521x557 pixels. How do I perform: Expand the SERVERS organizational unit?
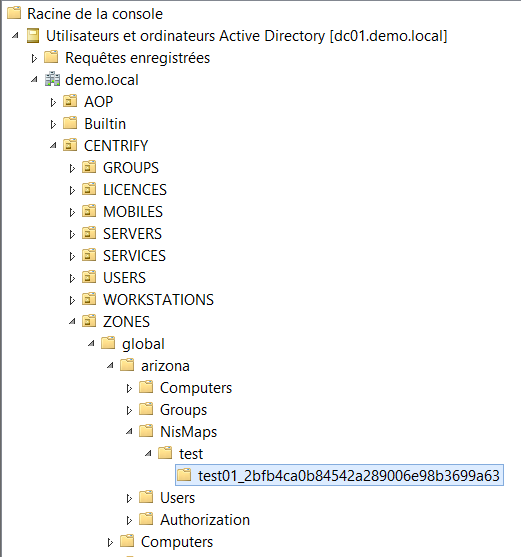(72, 234)
